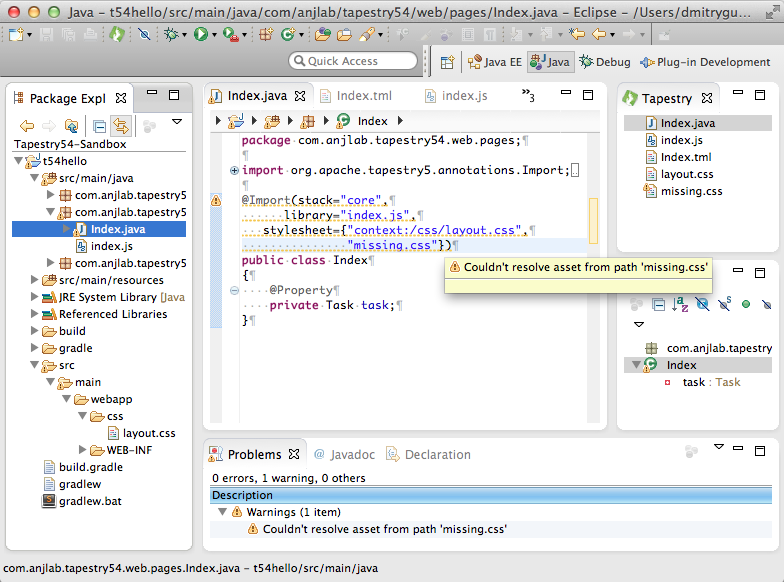Click the green Run button
Viewport: 784px width, 582px height.
tap(201, 34)
